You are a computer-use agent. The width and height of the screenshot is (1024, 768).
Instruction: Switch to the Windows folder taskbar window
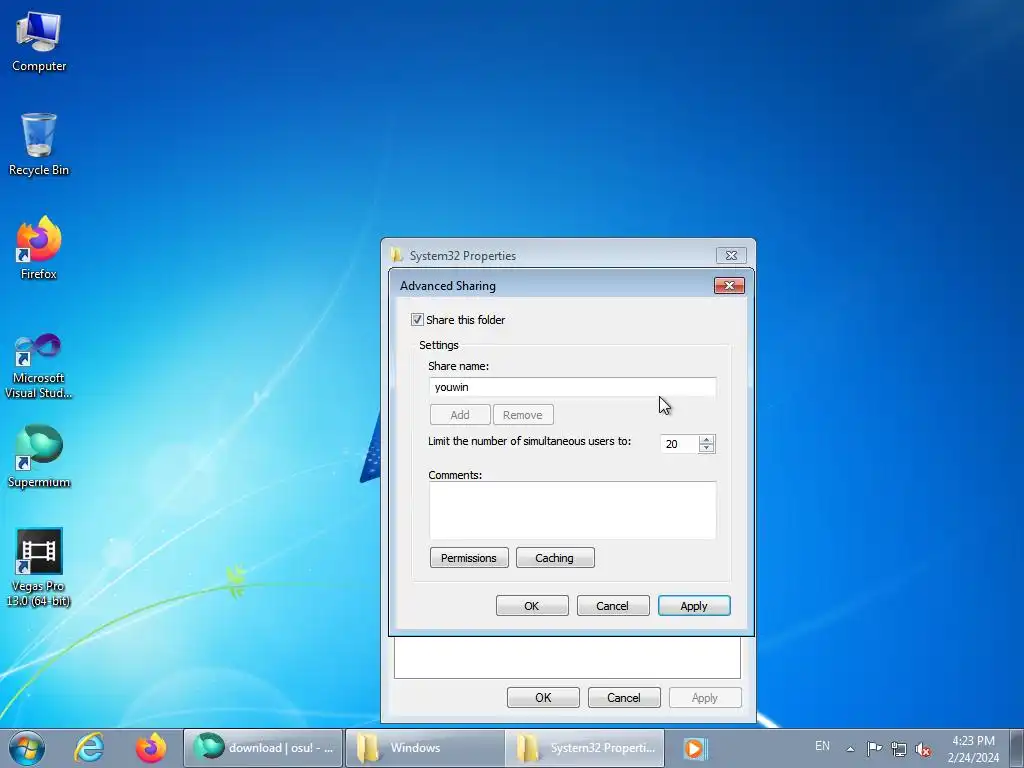424,748
